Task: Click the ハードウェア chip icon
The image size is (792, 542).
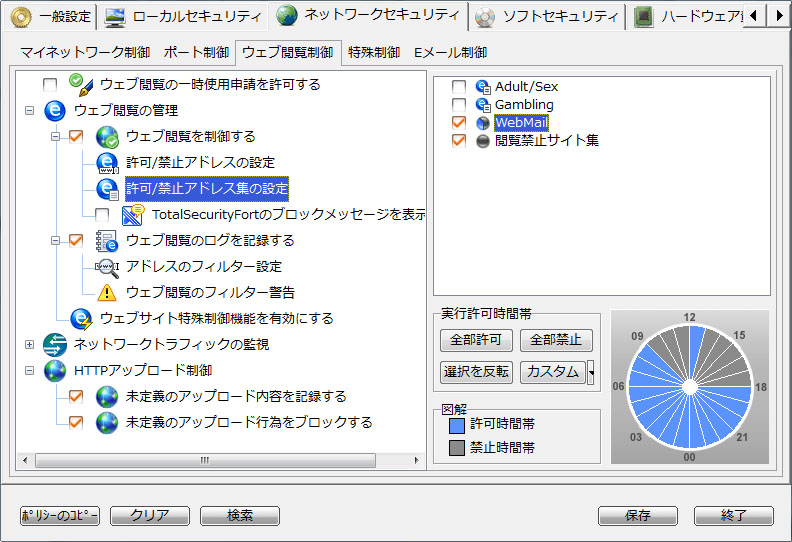Action: click(x=644, y=17)
